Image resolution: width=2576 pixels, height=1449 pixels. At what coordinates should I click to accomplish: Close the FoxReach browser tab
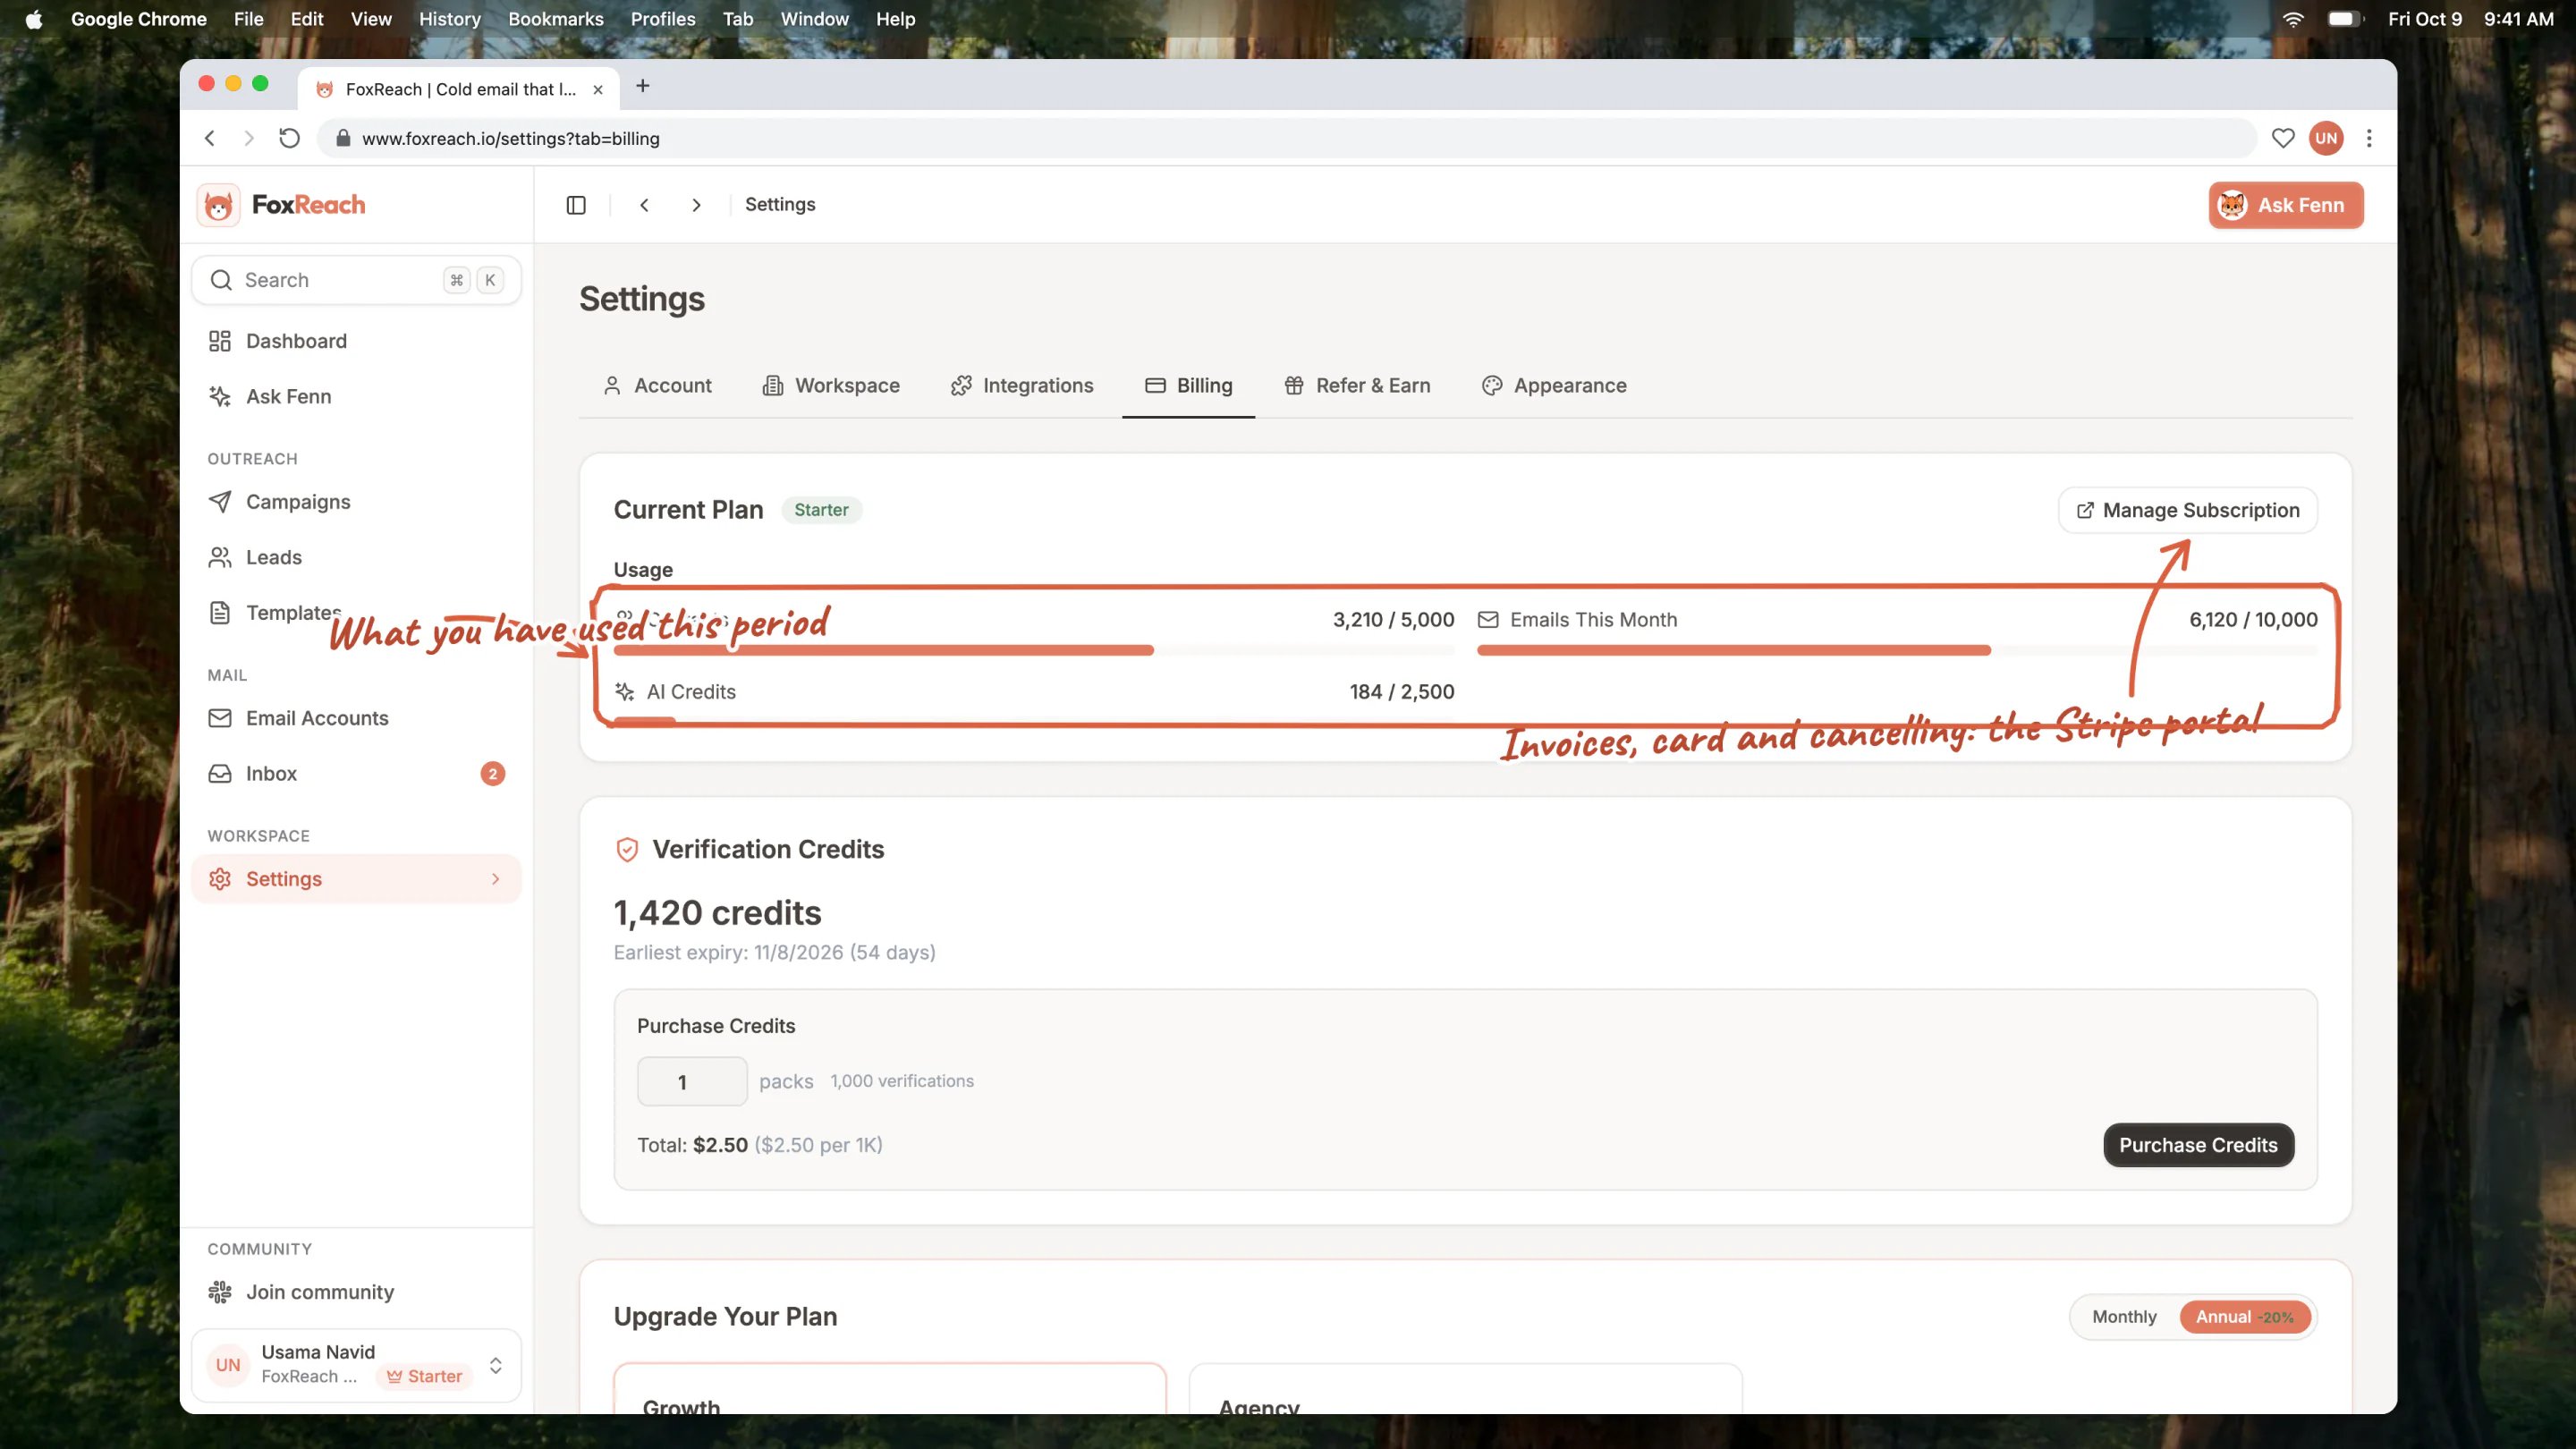click(598, 89)
